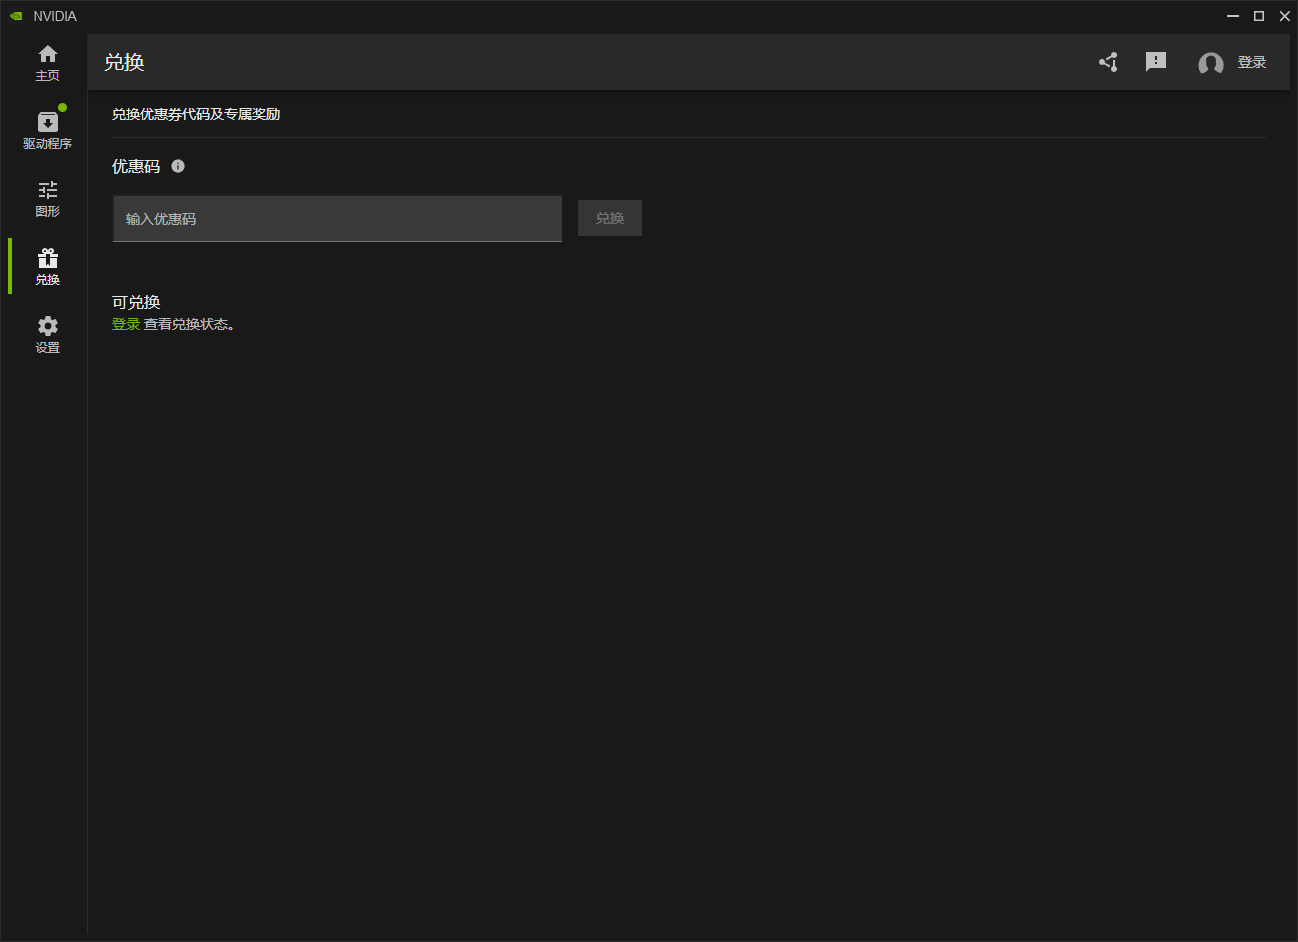Image resolution: width=1298 pixels, height=942 pixels.
Task: Click the 登录 button in top header
Action: 1252,62
